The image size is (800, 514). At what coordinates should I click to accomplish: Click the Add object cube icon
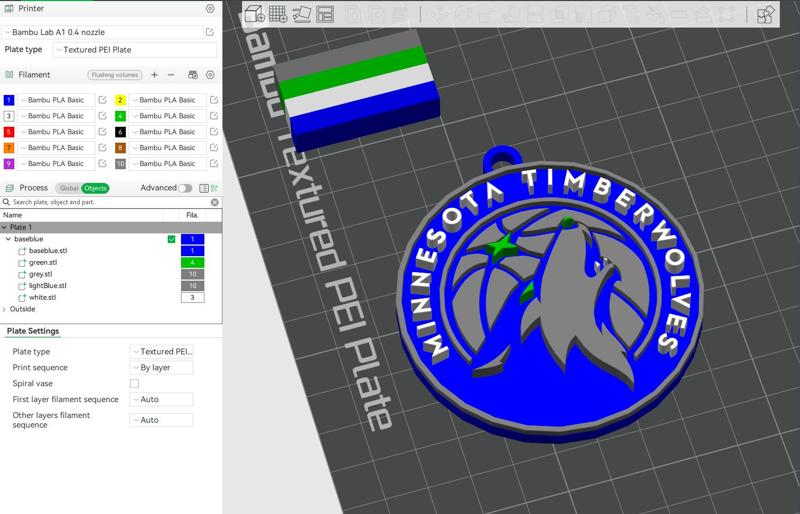pos(254,14)
